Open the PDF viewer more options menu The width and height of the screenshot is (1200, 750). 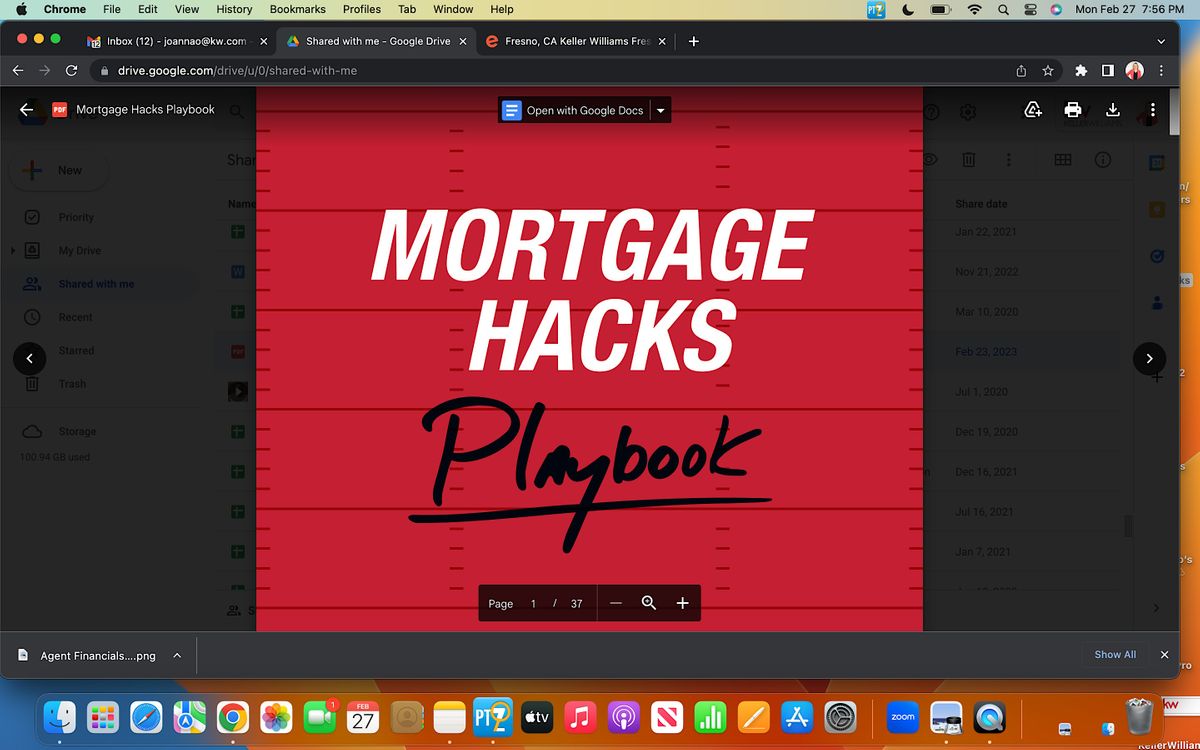1153,110
